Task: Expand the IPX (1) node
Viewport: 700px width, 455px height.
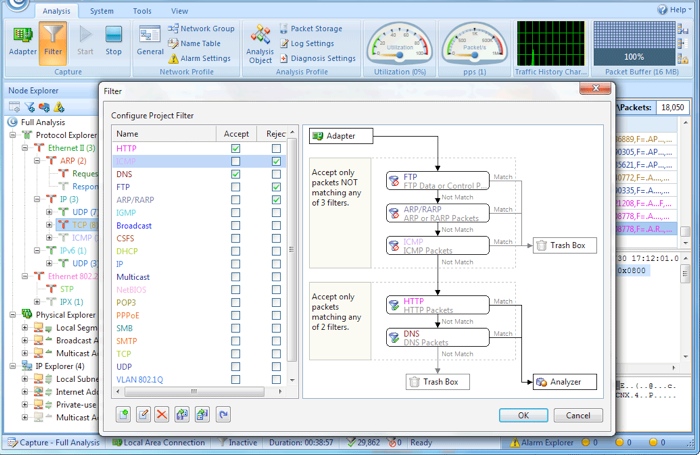Action: pyautogui.click(x=38, y=302)
